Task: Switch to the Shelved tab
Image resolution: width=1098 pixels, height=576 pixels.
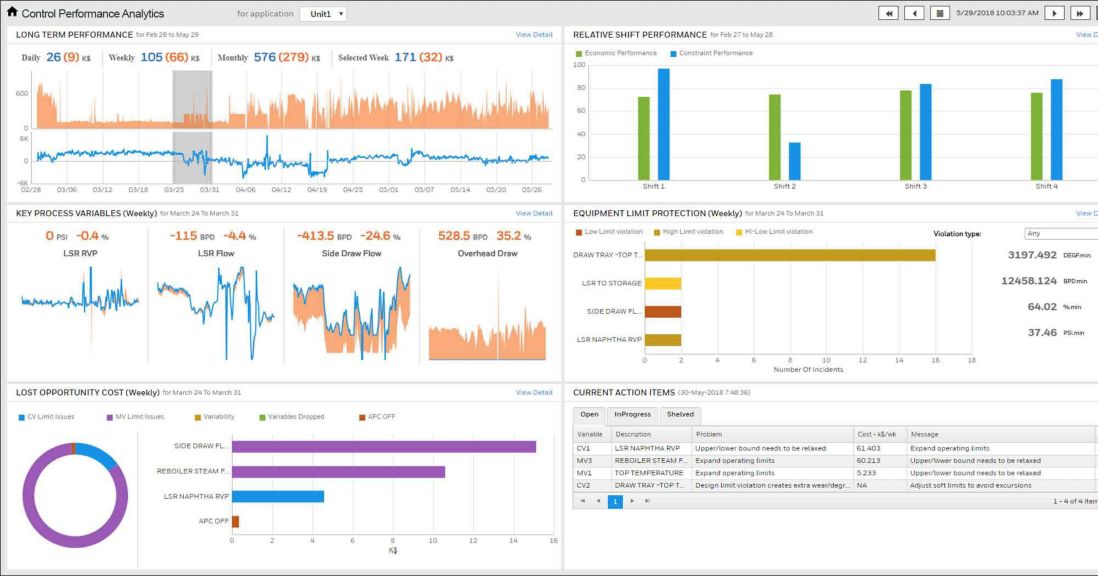Action: [x=679, y=413]
